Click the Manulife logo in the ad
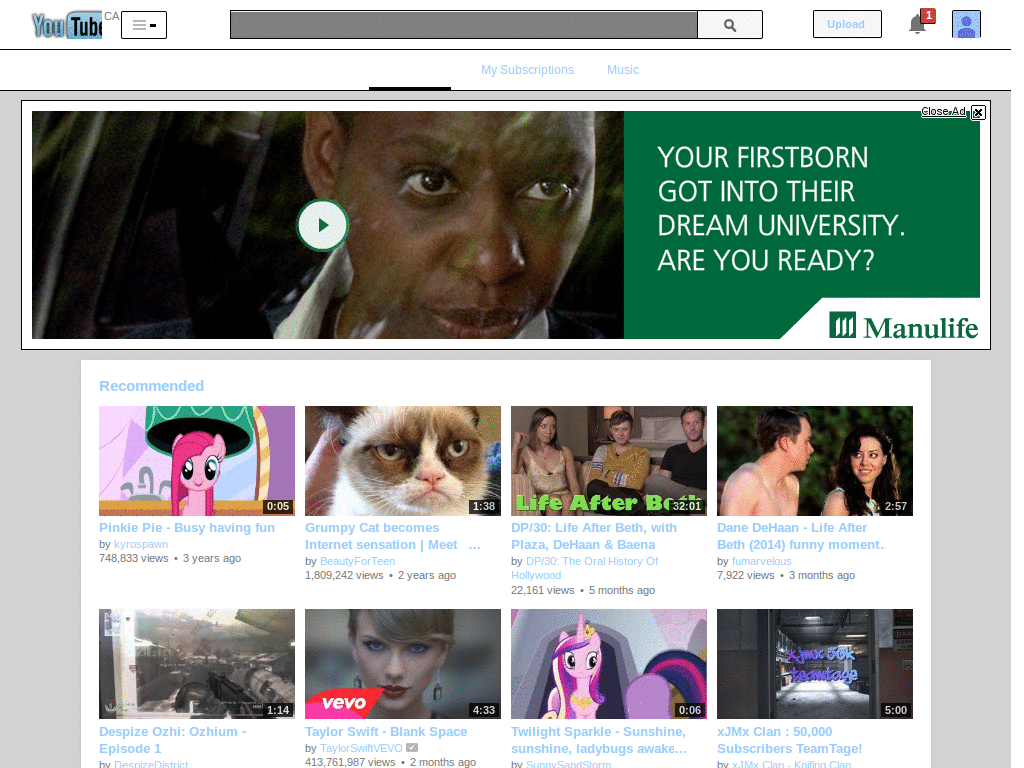The height and width of the screenshot is (768, 1024). [904, 327]
